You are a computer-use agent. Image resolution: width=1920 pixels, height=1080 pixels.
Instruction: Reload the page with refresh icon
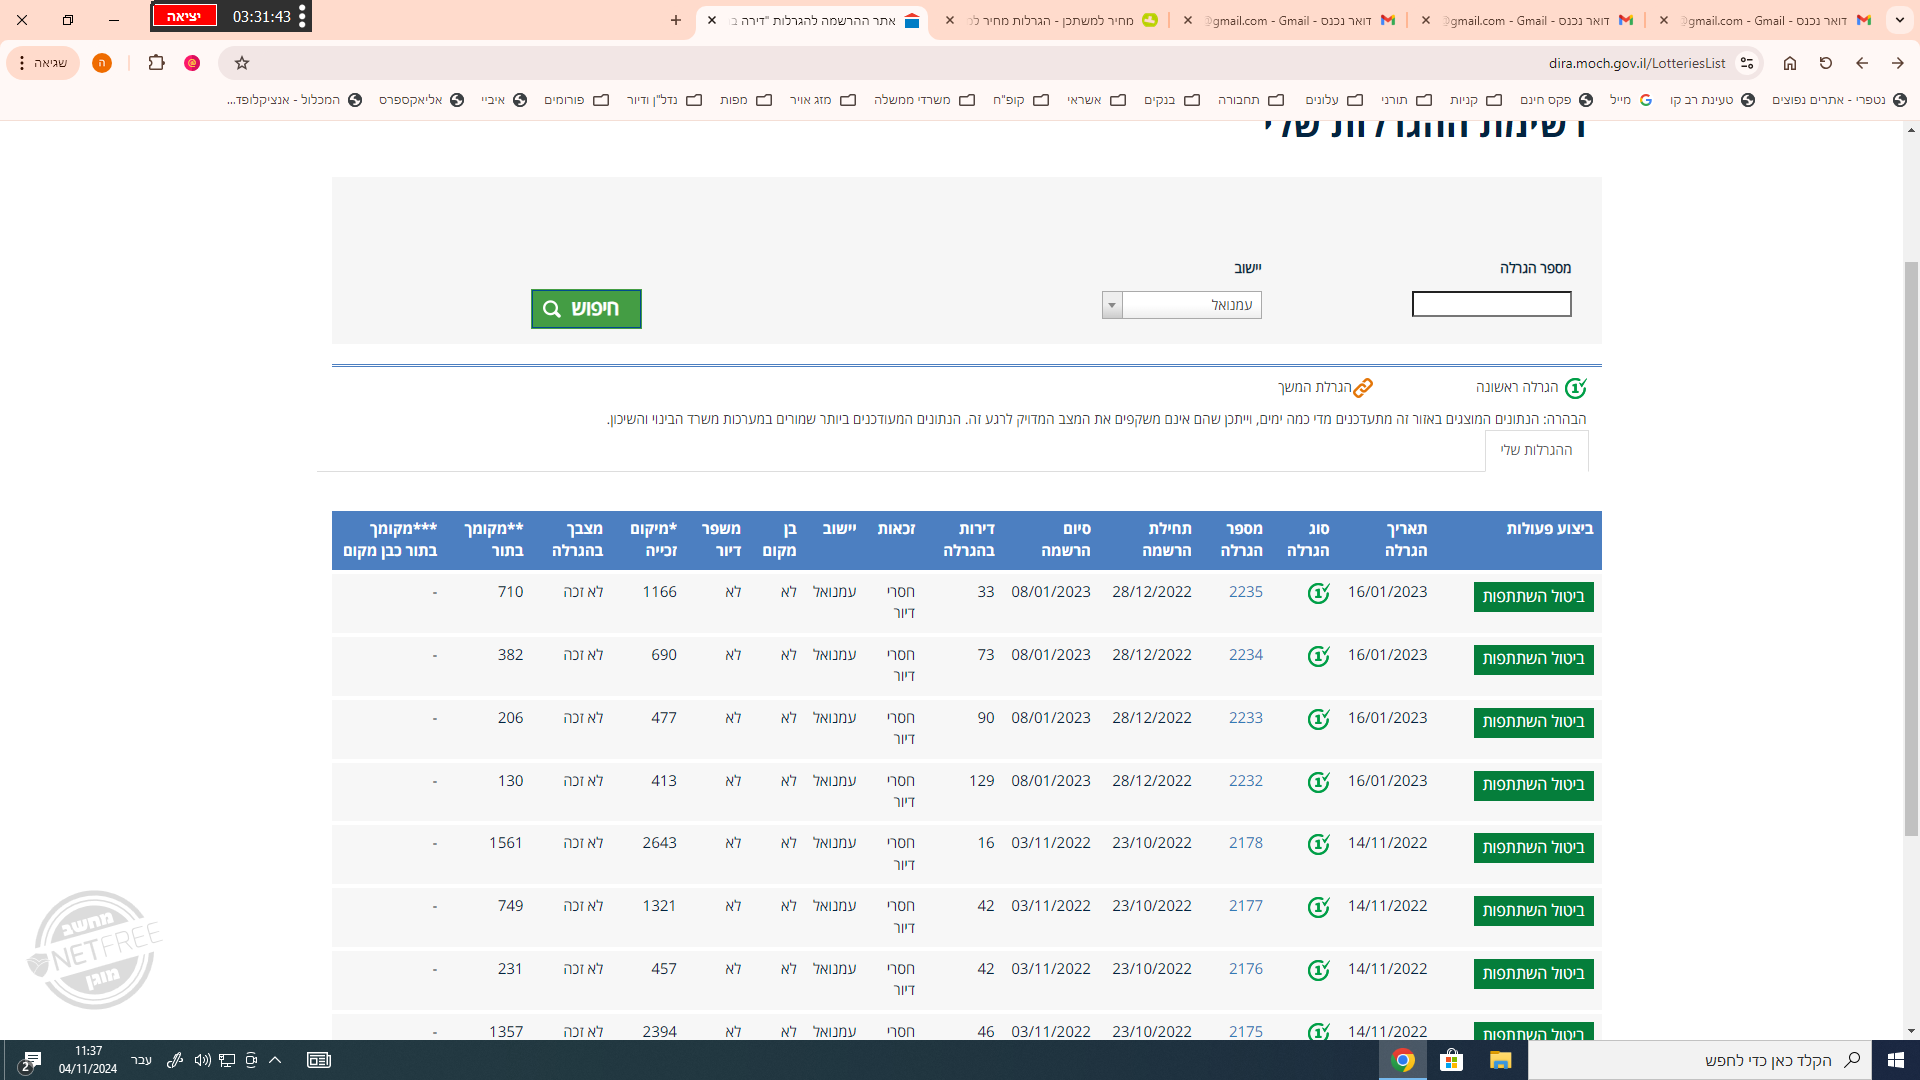point(1826,63)
